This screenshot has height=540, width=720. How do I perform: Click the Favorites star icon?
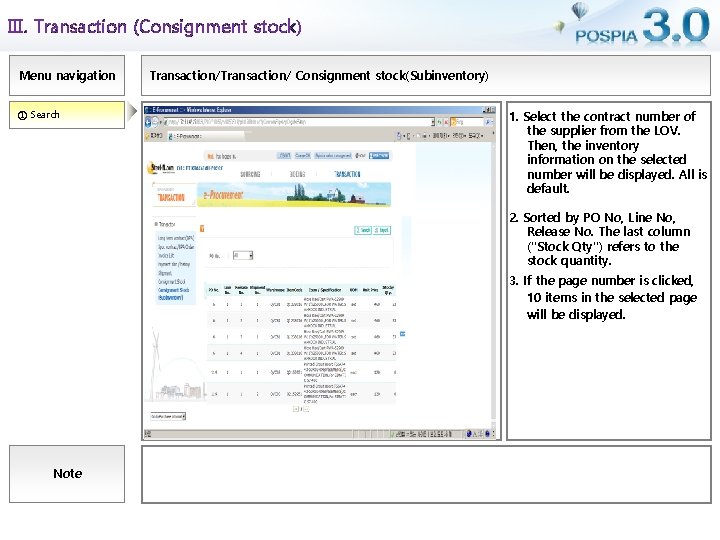[x=148, y=136]
